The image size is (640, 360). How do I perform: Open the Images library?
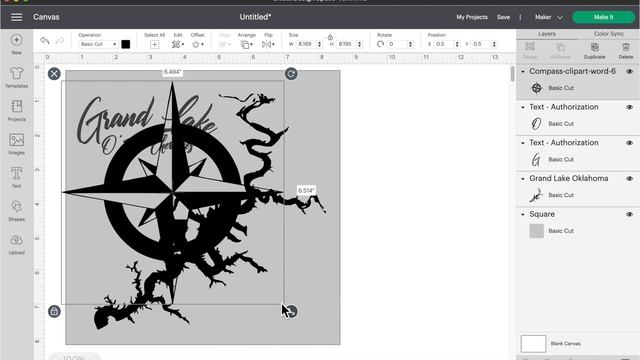pos(16,140)
